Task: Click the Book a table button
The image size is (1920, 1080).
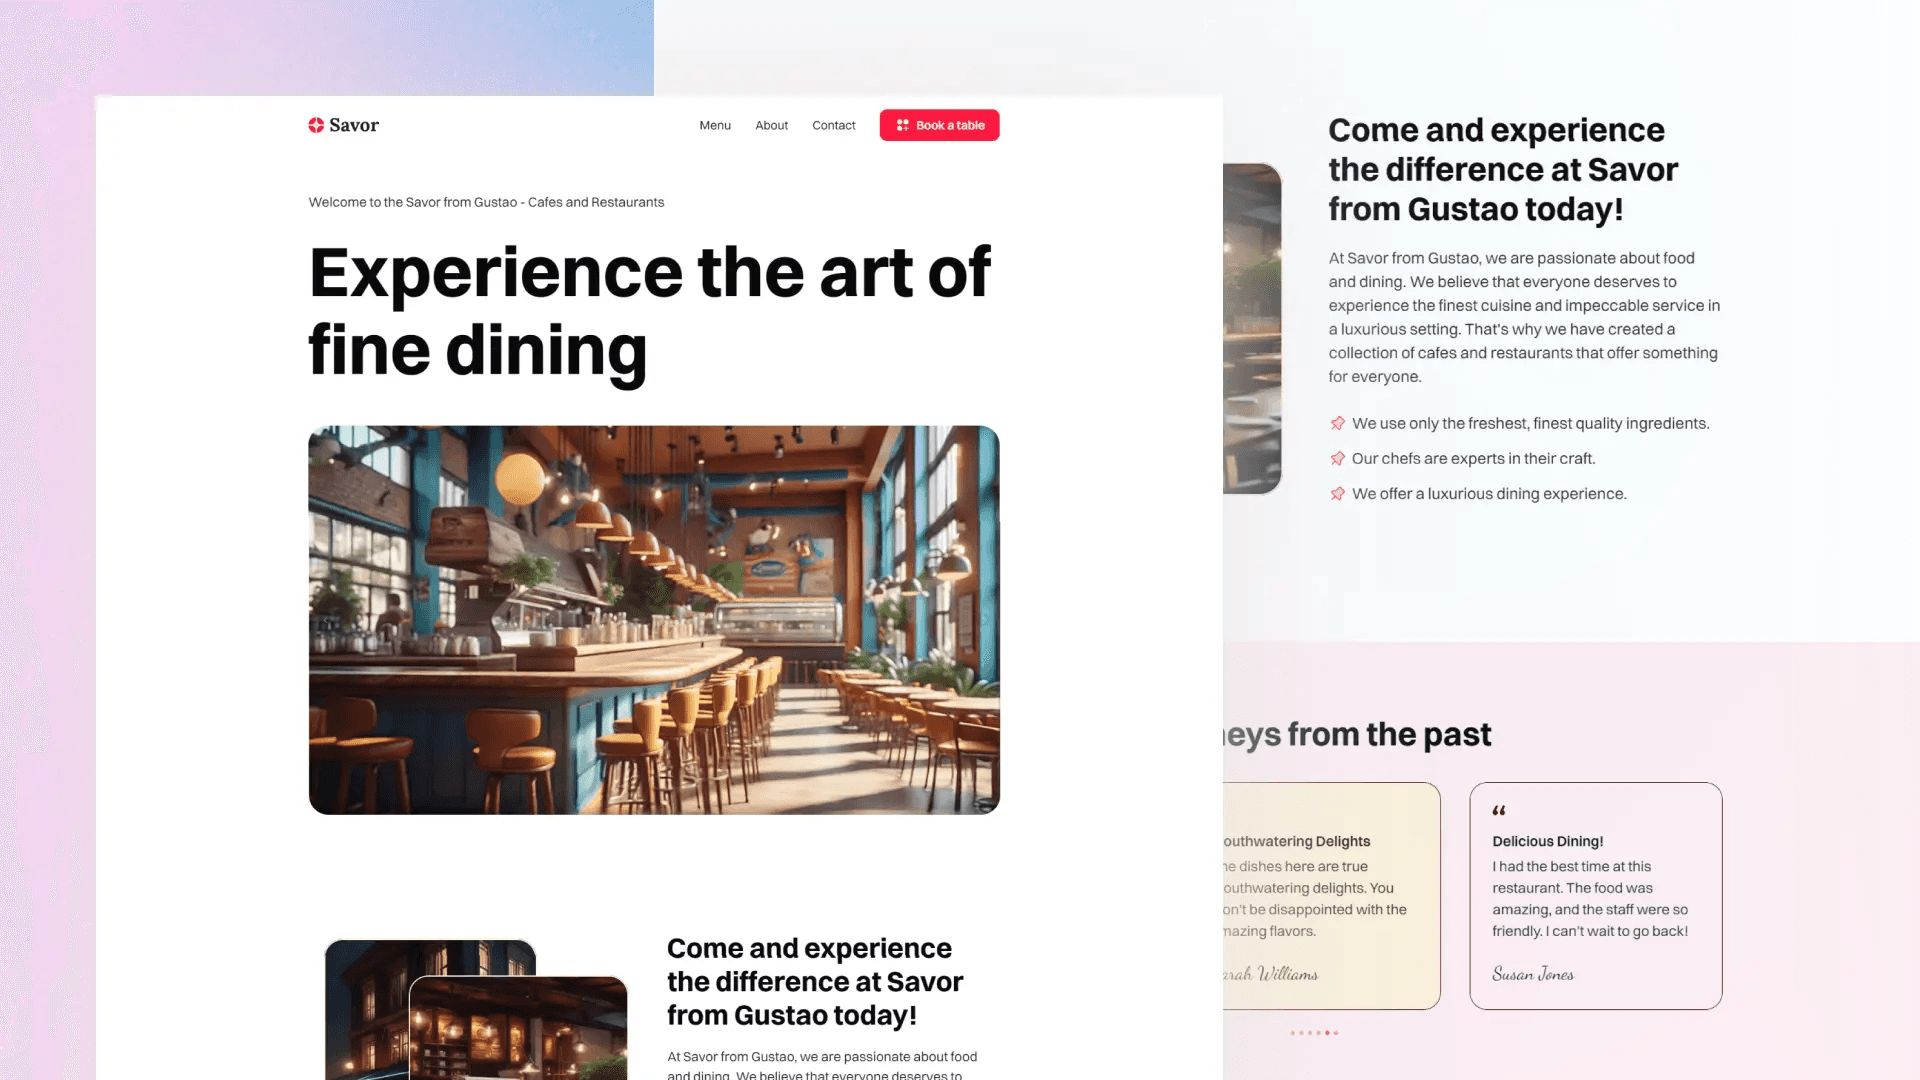Action: (939, 125)
